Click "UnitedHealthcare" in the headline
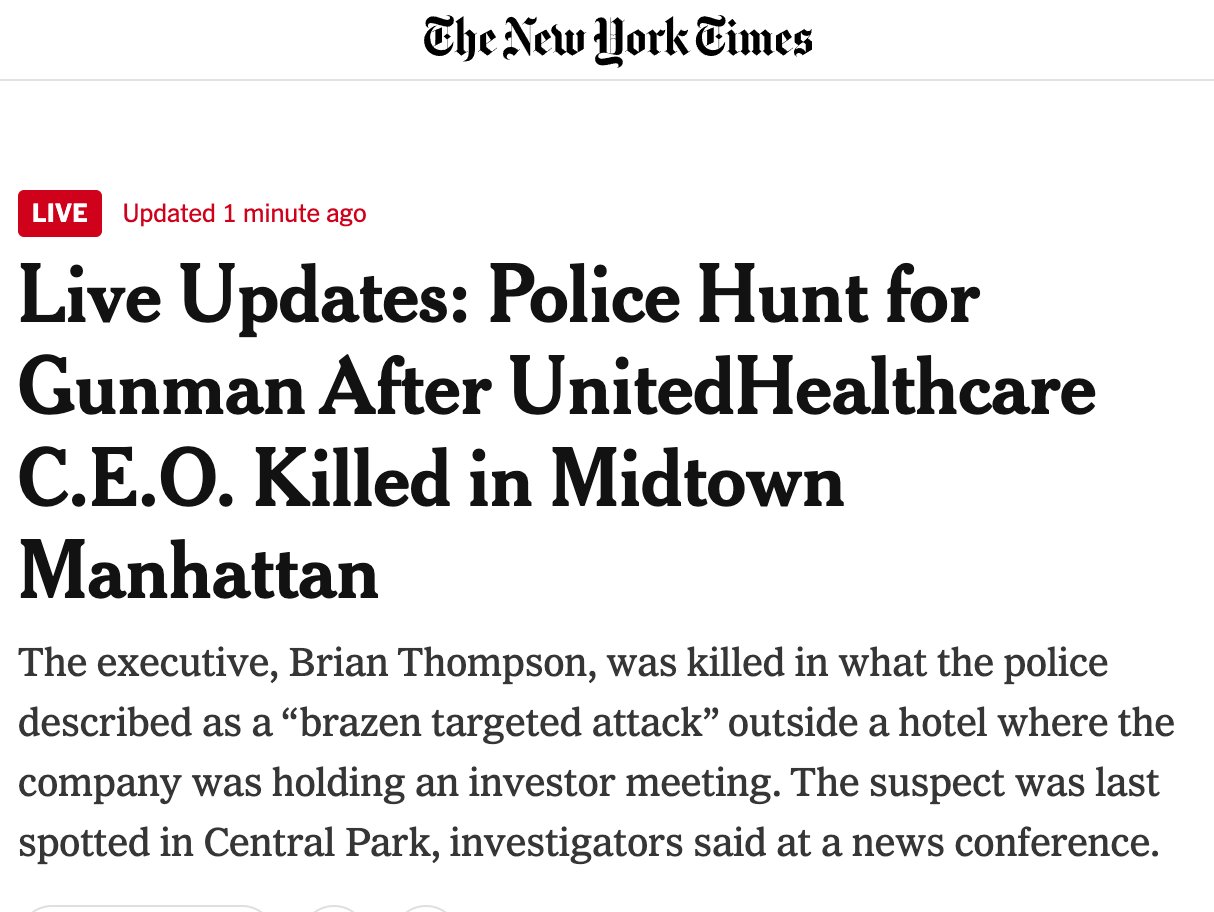 (804, 390)
